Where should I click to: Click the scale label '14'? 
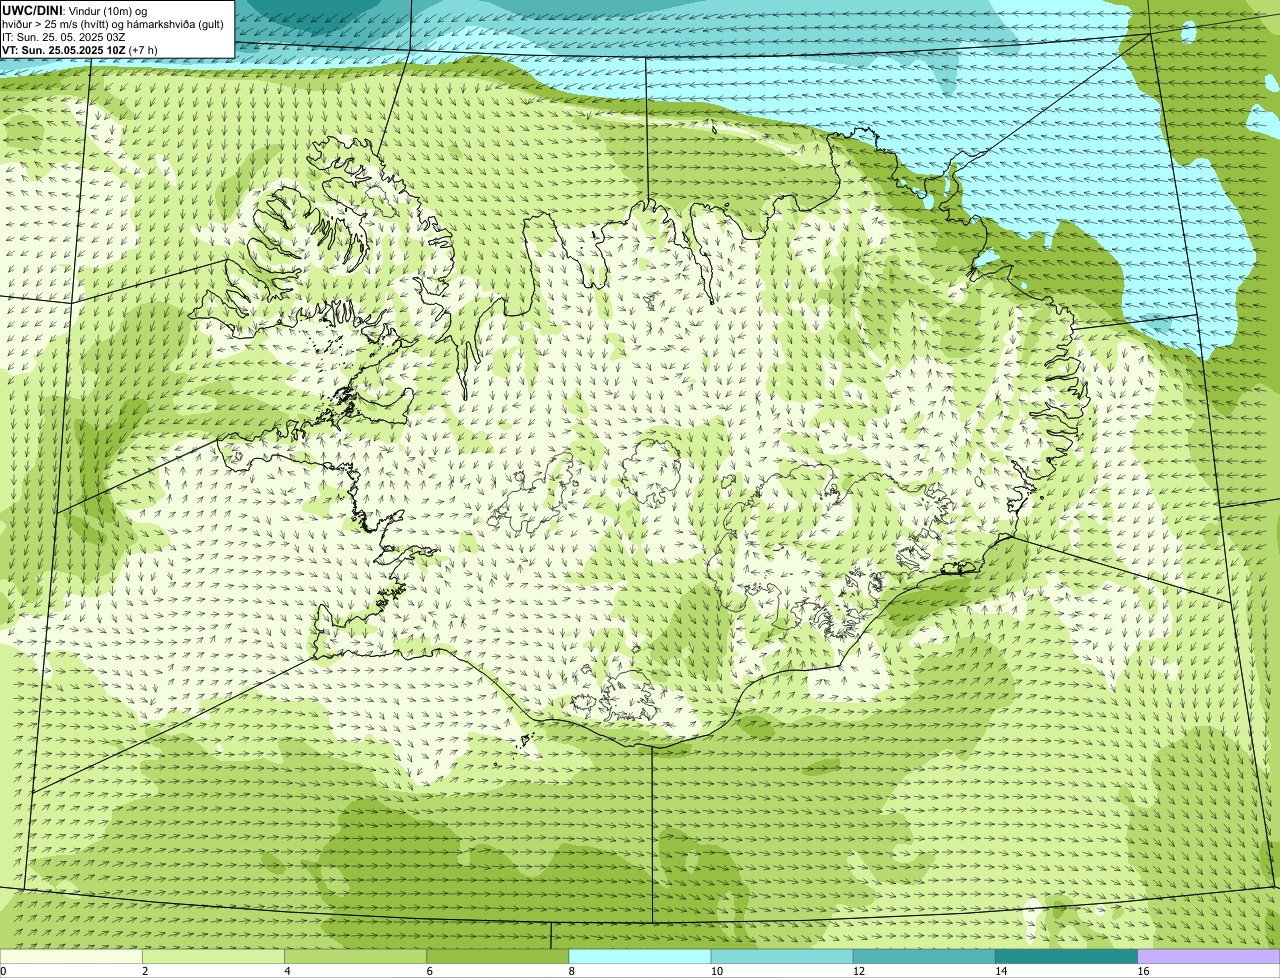coord(1001,971)
